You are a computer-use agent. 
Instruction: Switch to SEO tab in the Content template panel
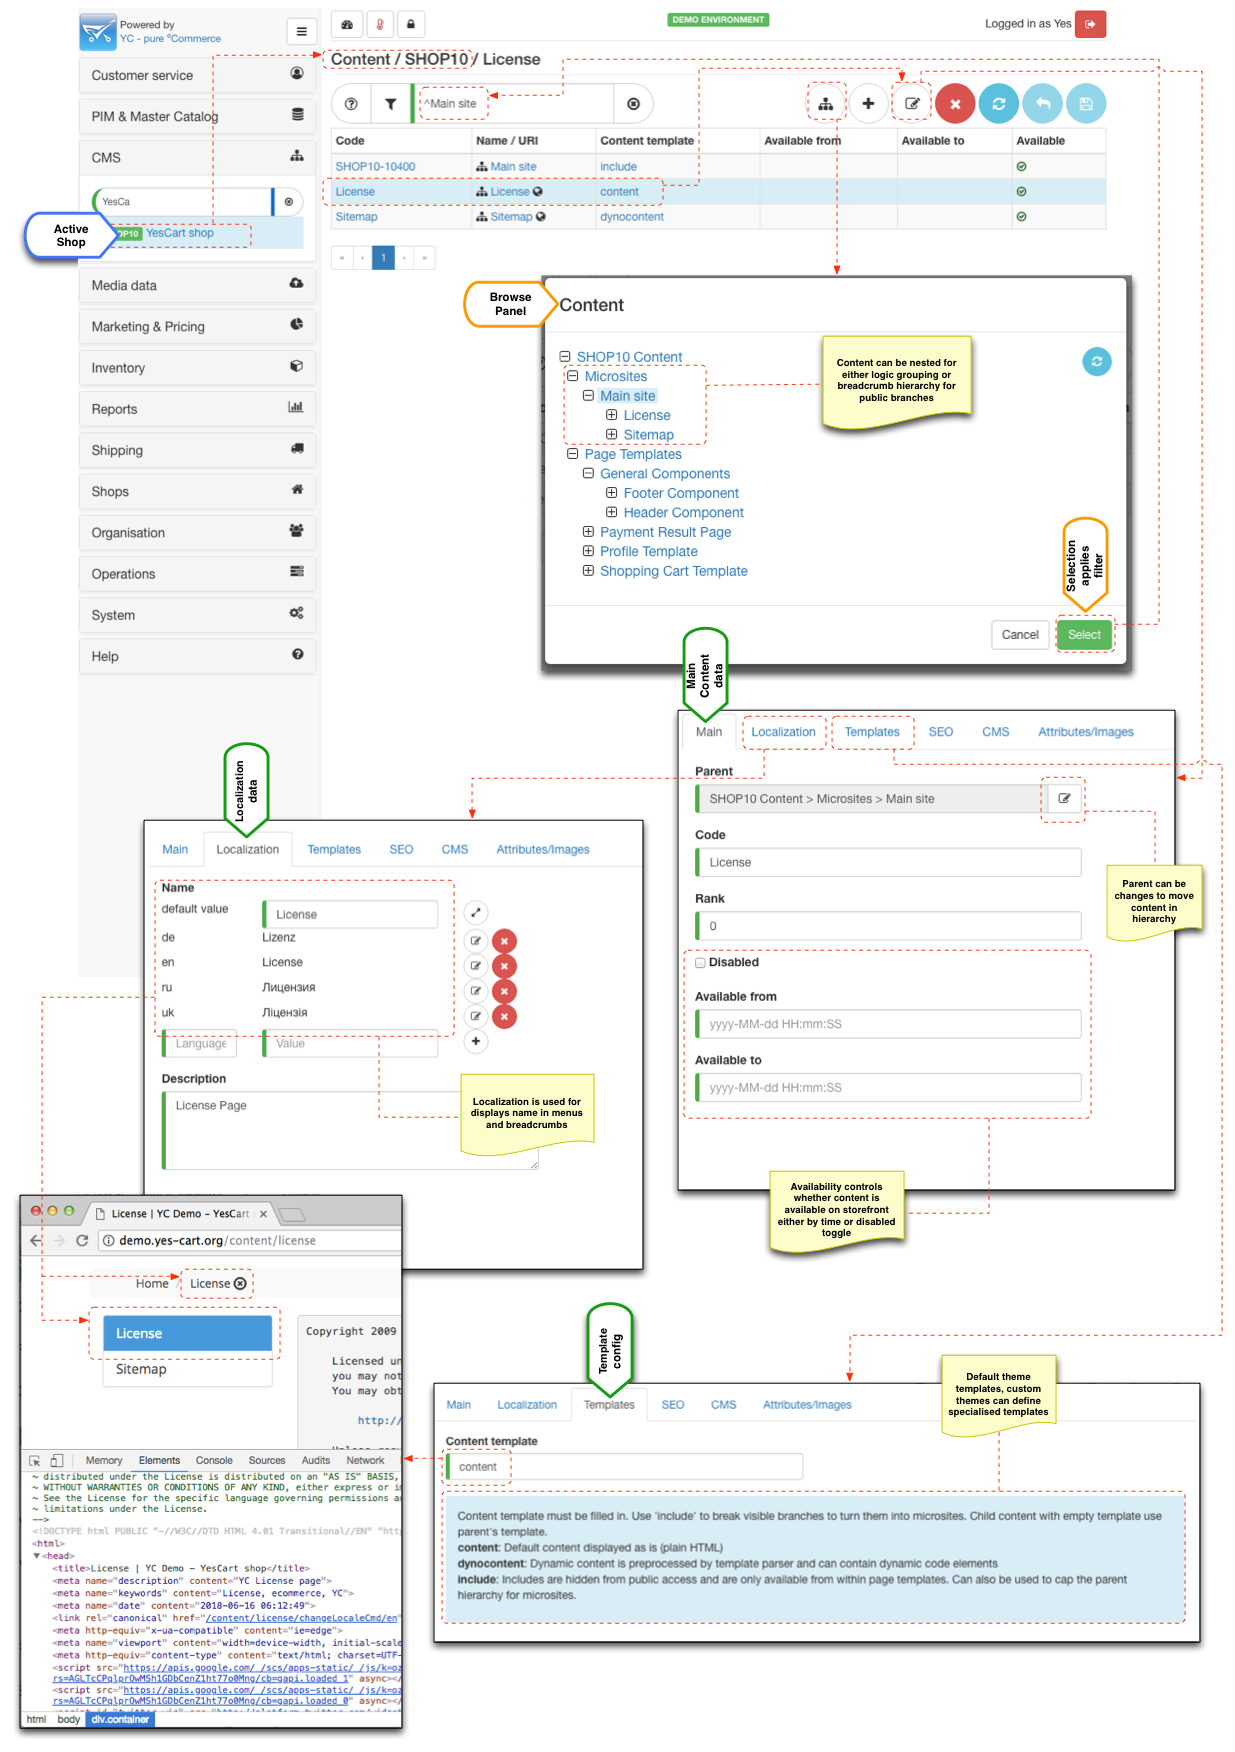673,1405
